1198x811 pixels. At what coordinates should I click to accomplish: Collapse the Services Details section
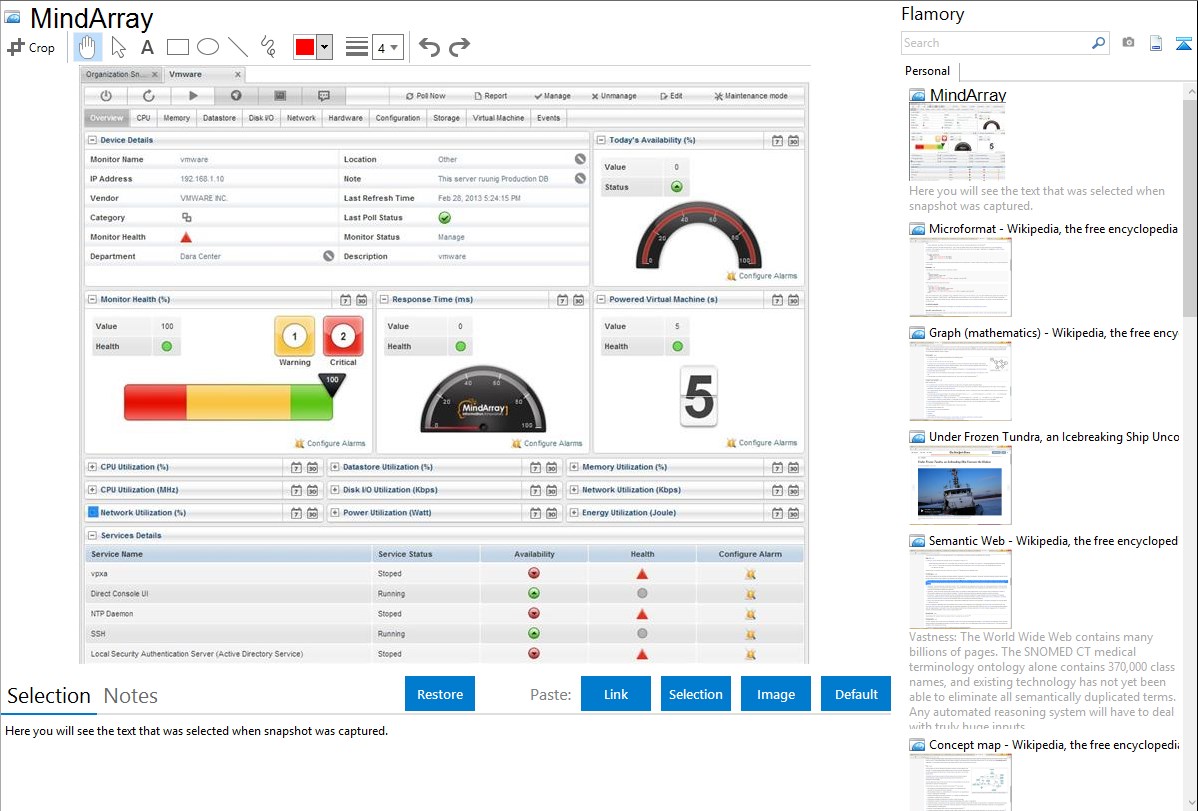(x=92, y=535)
